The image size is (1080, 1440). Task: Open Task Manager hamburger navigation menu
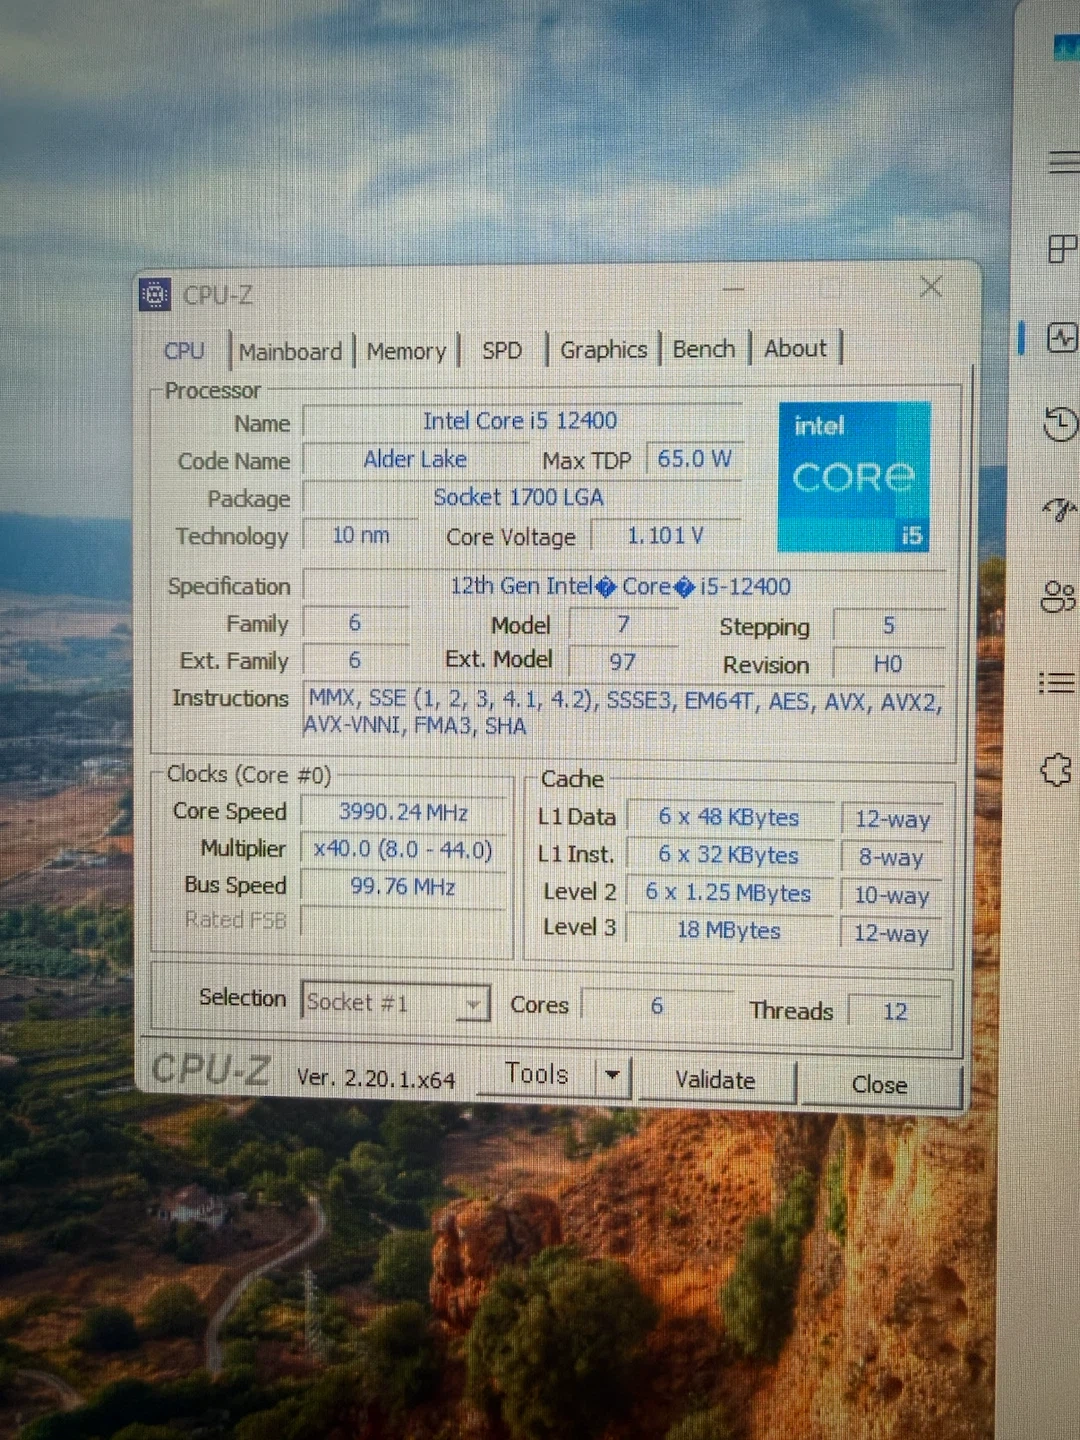(x=1064, y=161)
